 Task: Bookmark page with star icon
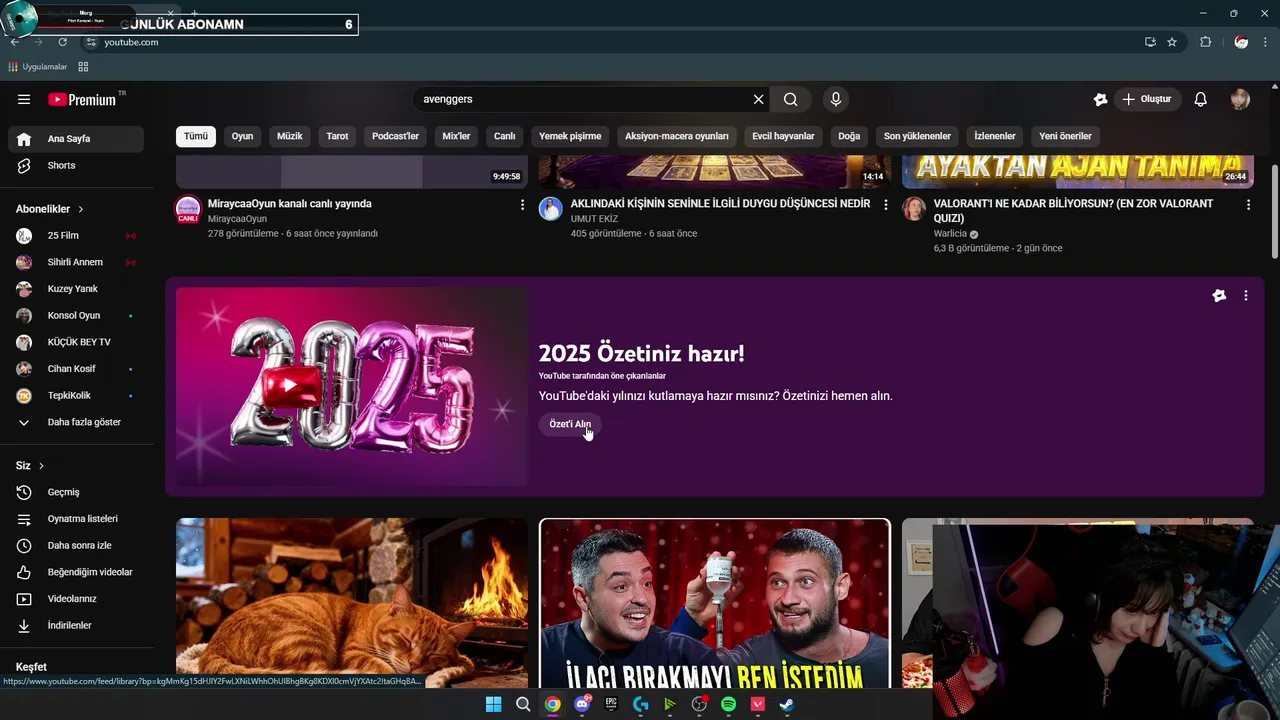pos(1172,42)
